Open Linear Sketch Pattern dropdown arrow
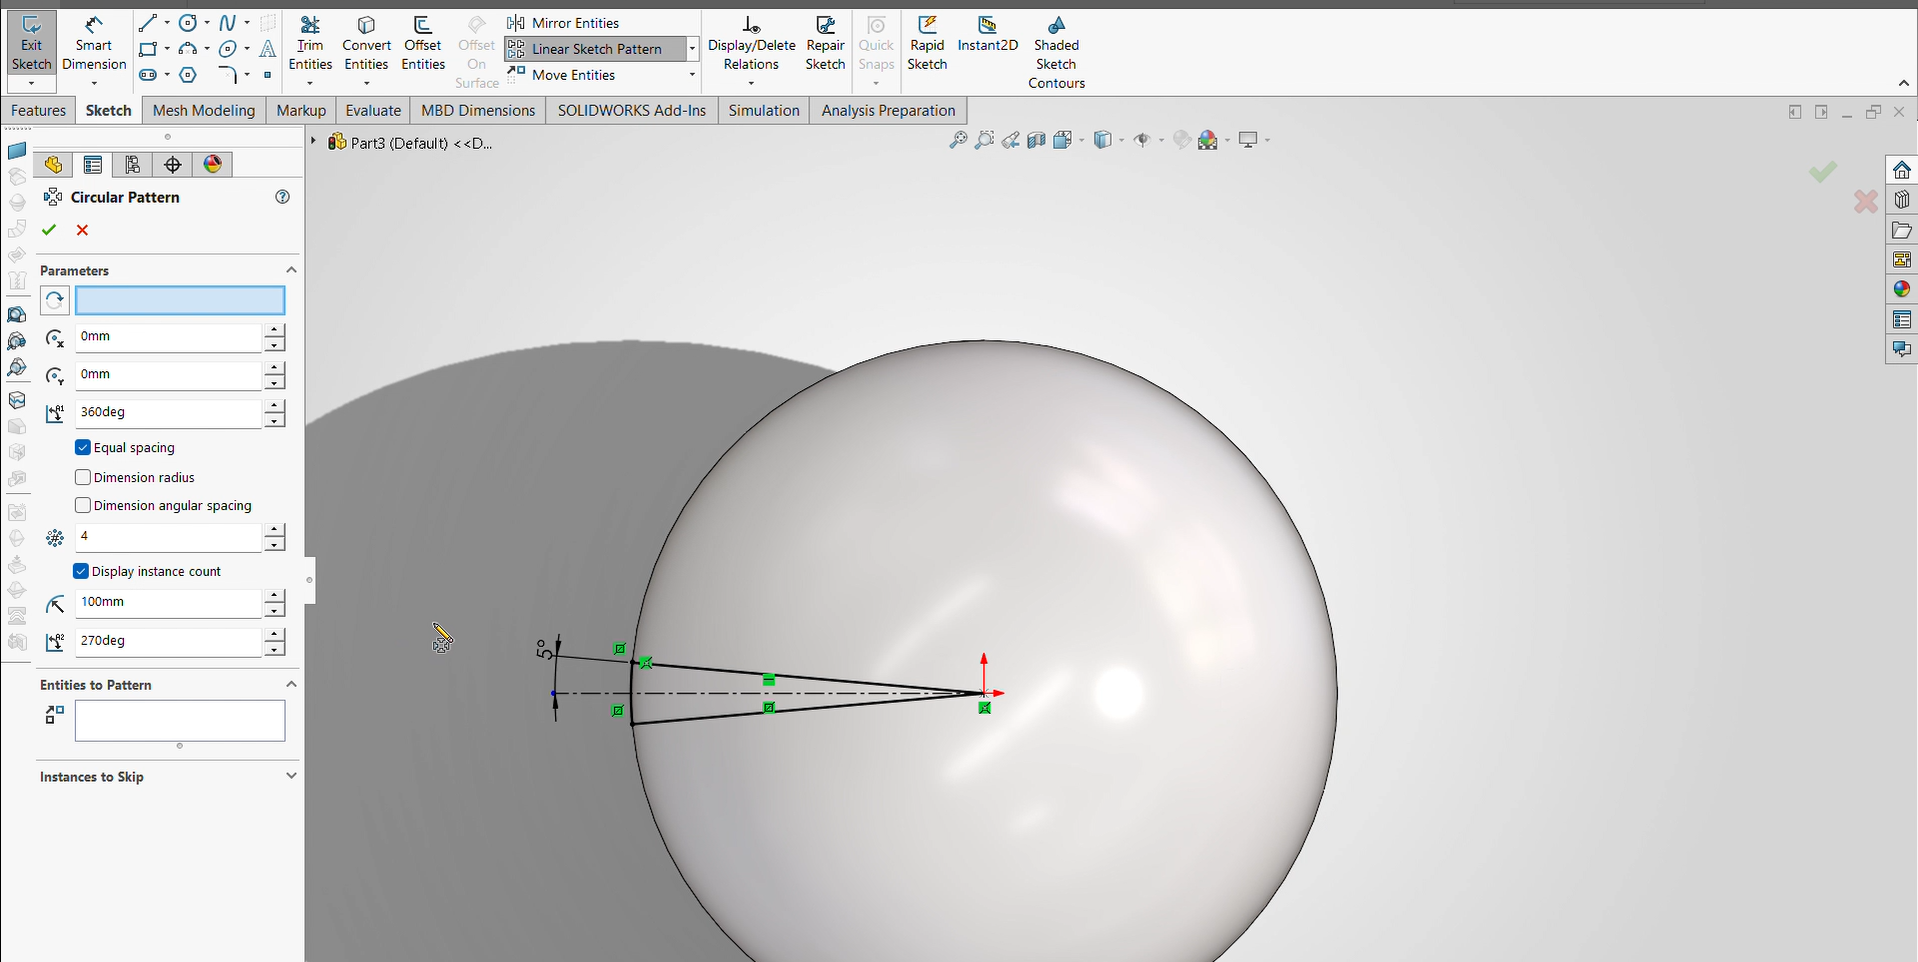1918x962 pixels. click(692, 49)
